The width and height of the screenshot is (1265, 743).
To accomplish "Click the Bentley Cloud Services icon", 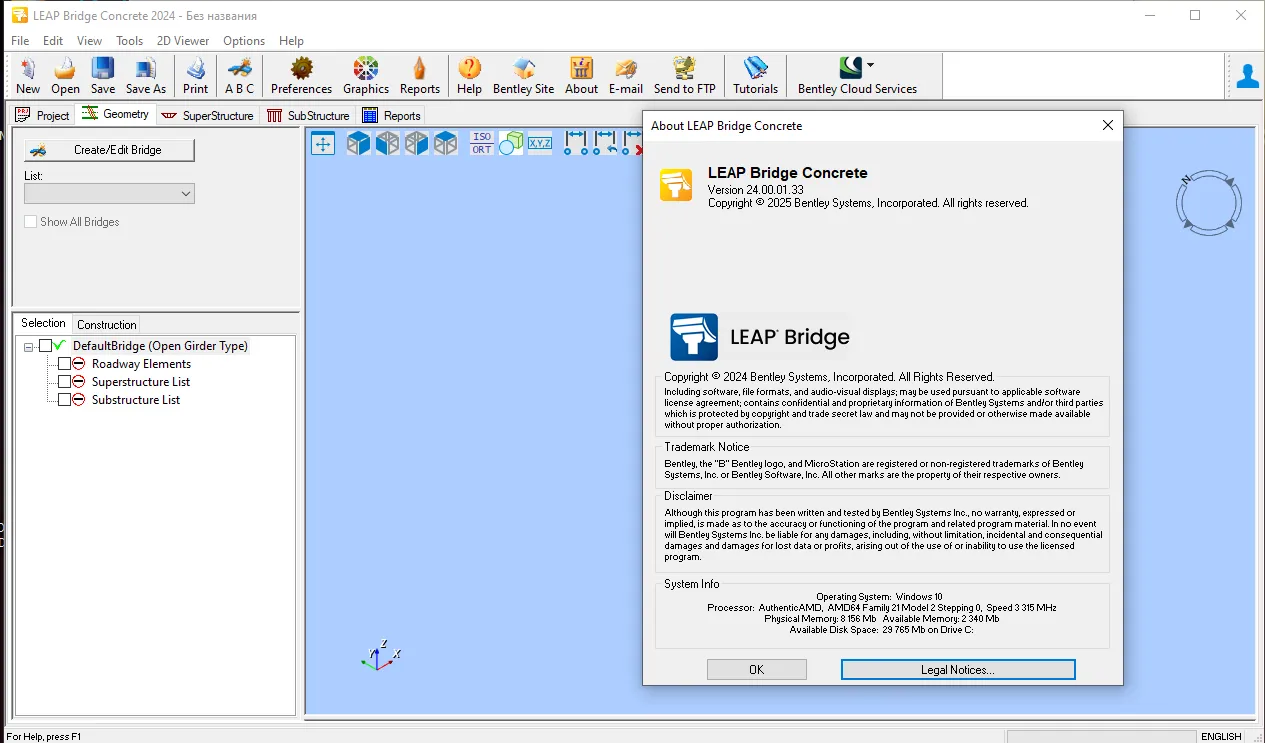I will coord(851,69).
